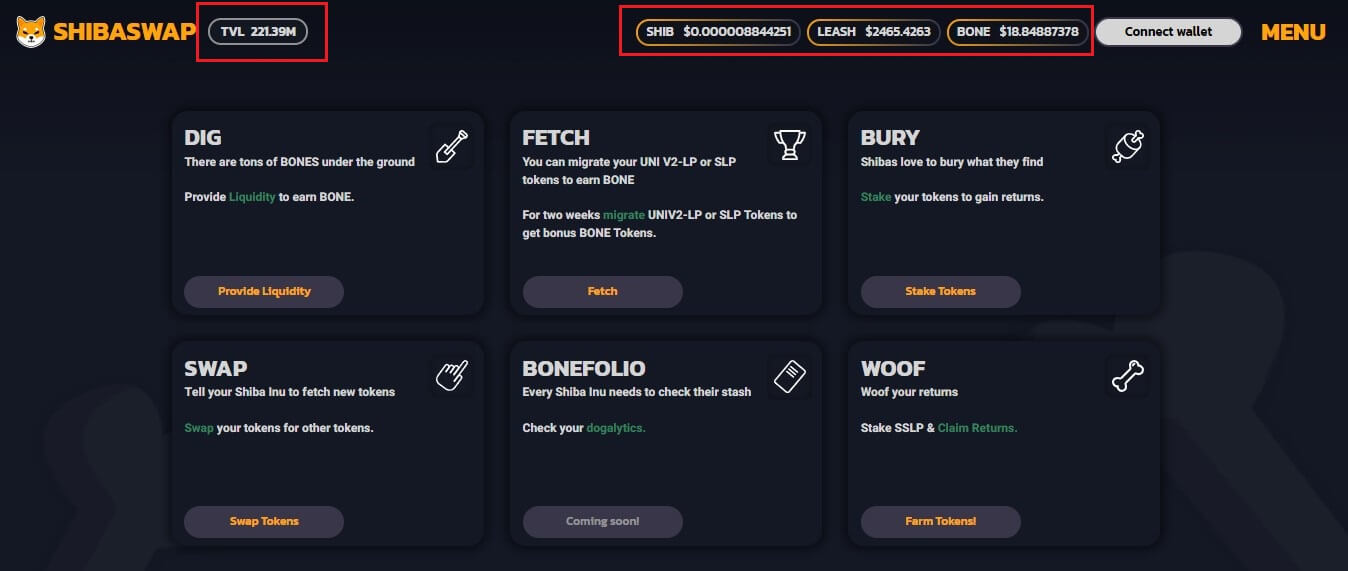Screen dimensions: 1348x571
Task: Click the SWAP pointing hand icon
Action: pos(452,377)
